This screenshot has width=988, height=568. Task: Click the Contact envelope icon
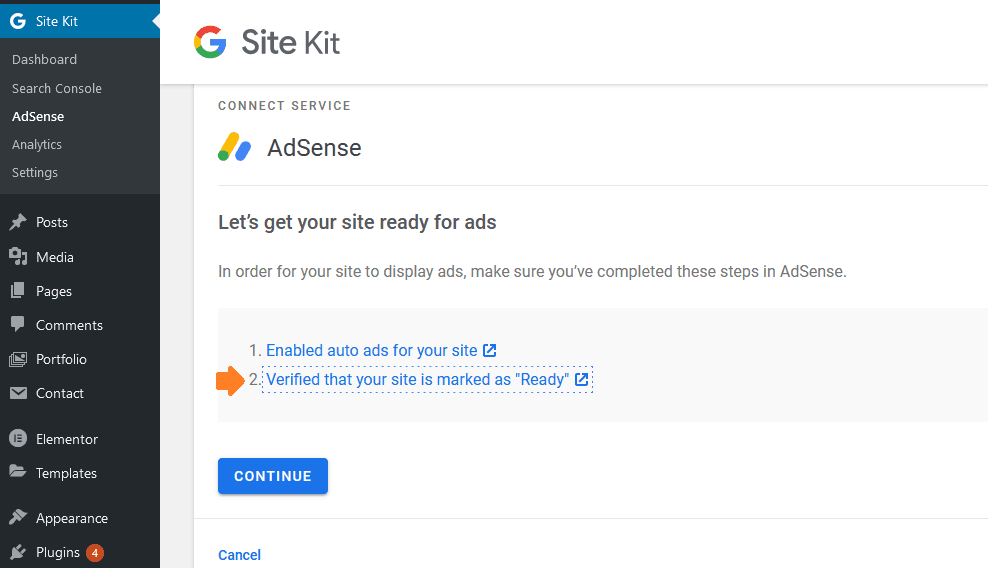18,393
